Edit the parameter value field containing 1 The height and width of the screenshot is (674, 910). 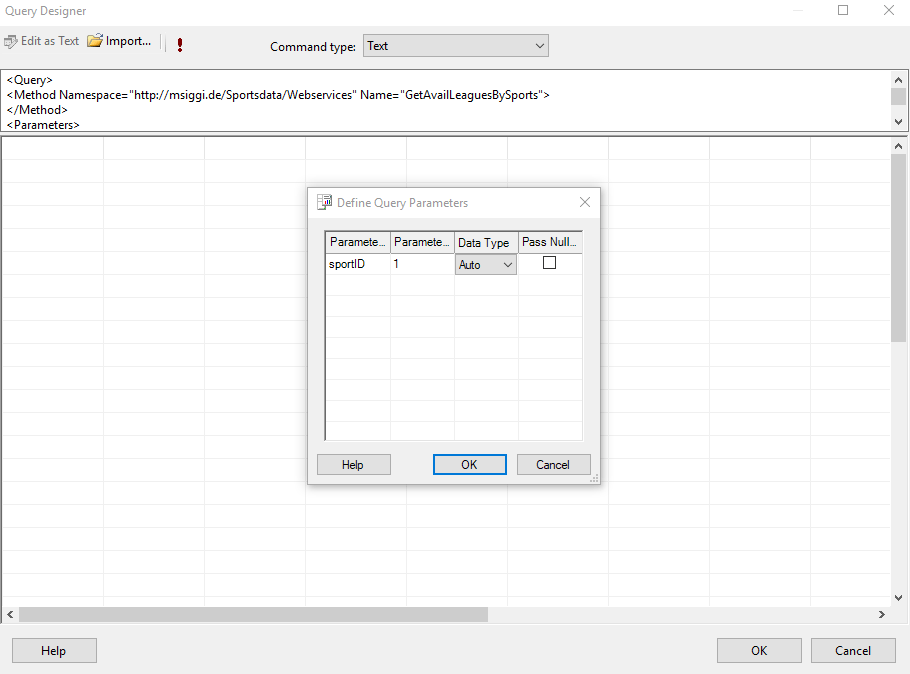(x=421, y=265)
